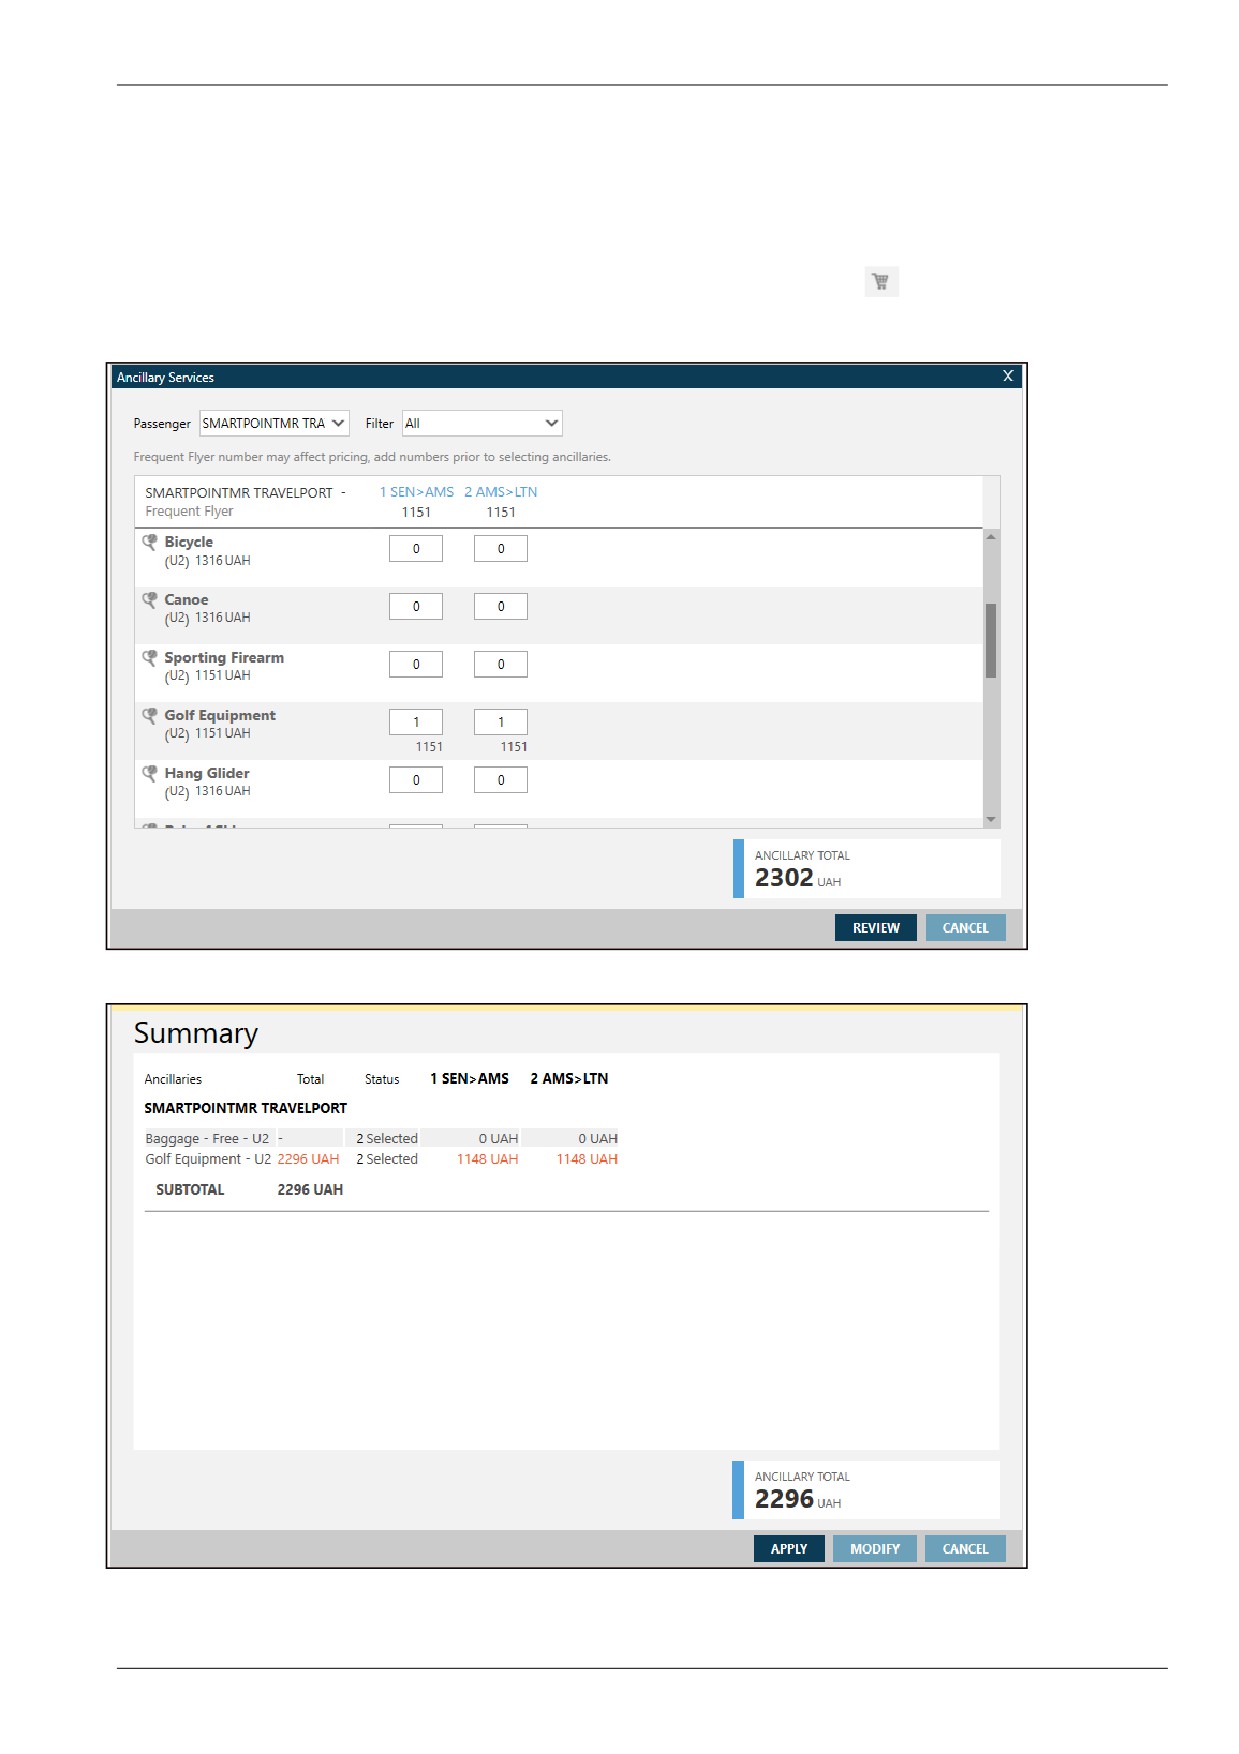The width and height of the screenshot is (1239, 1754).
Task: Click the '1 SEN>AMS' Summary column header
Action: pyautogui.click(x=469, y=1079)
